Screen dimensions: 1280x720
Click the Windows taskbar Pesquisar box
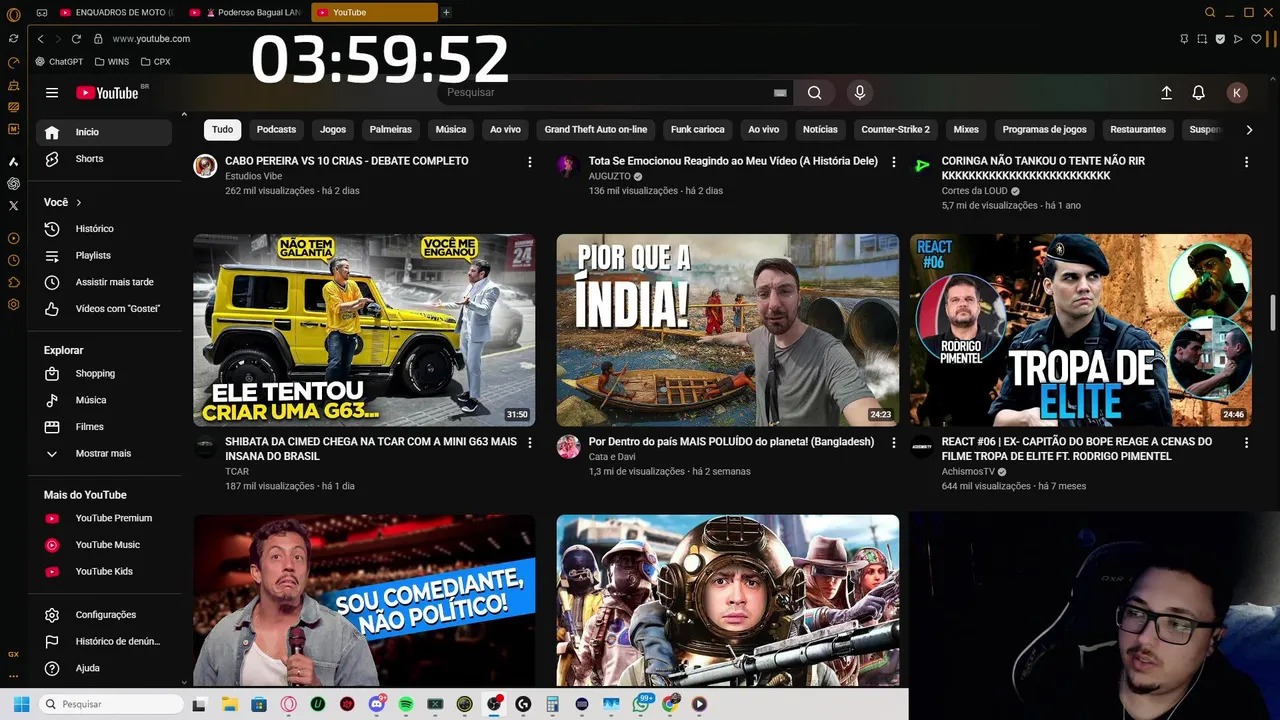tap(111, 704)
